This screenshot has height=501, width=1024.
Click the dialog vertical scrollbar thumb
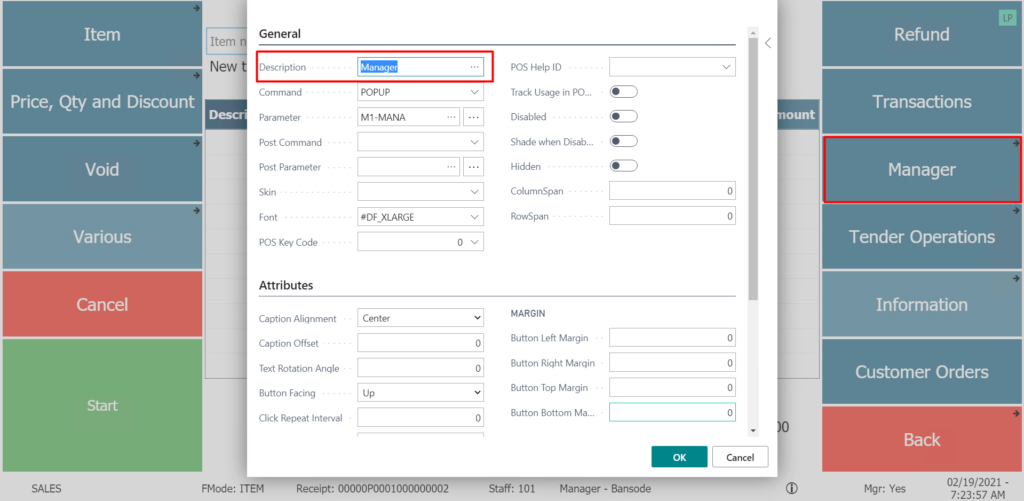753,170
